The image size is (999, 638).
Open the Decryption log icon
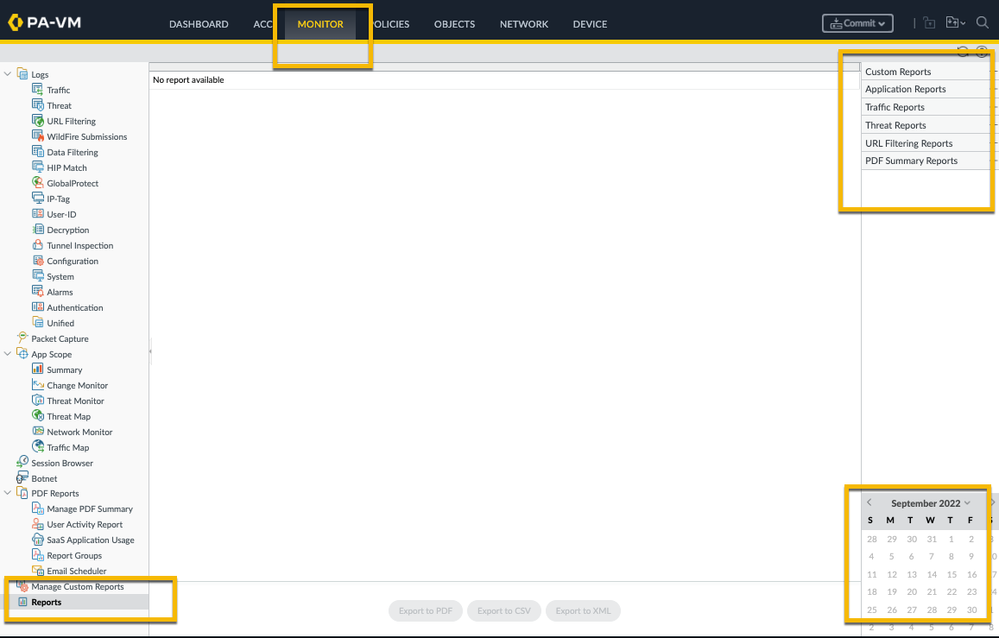(x=38, y=229)
